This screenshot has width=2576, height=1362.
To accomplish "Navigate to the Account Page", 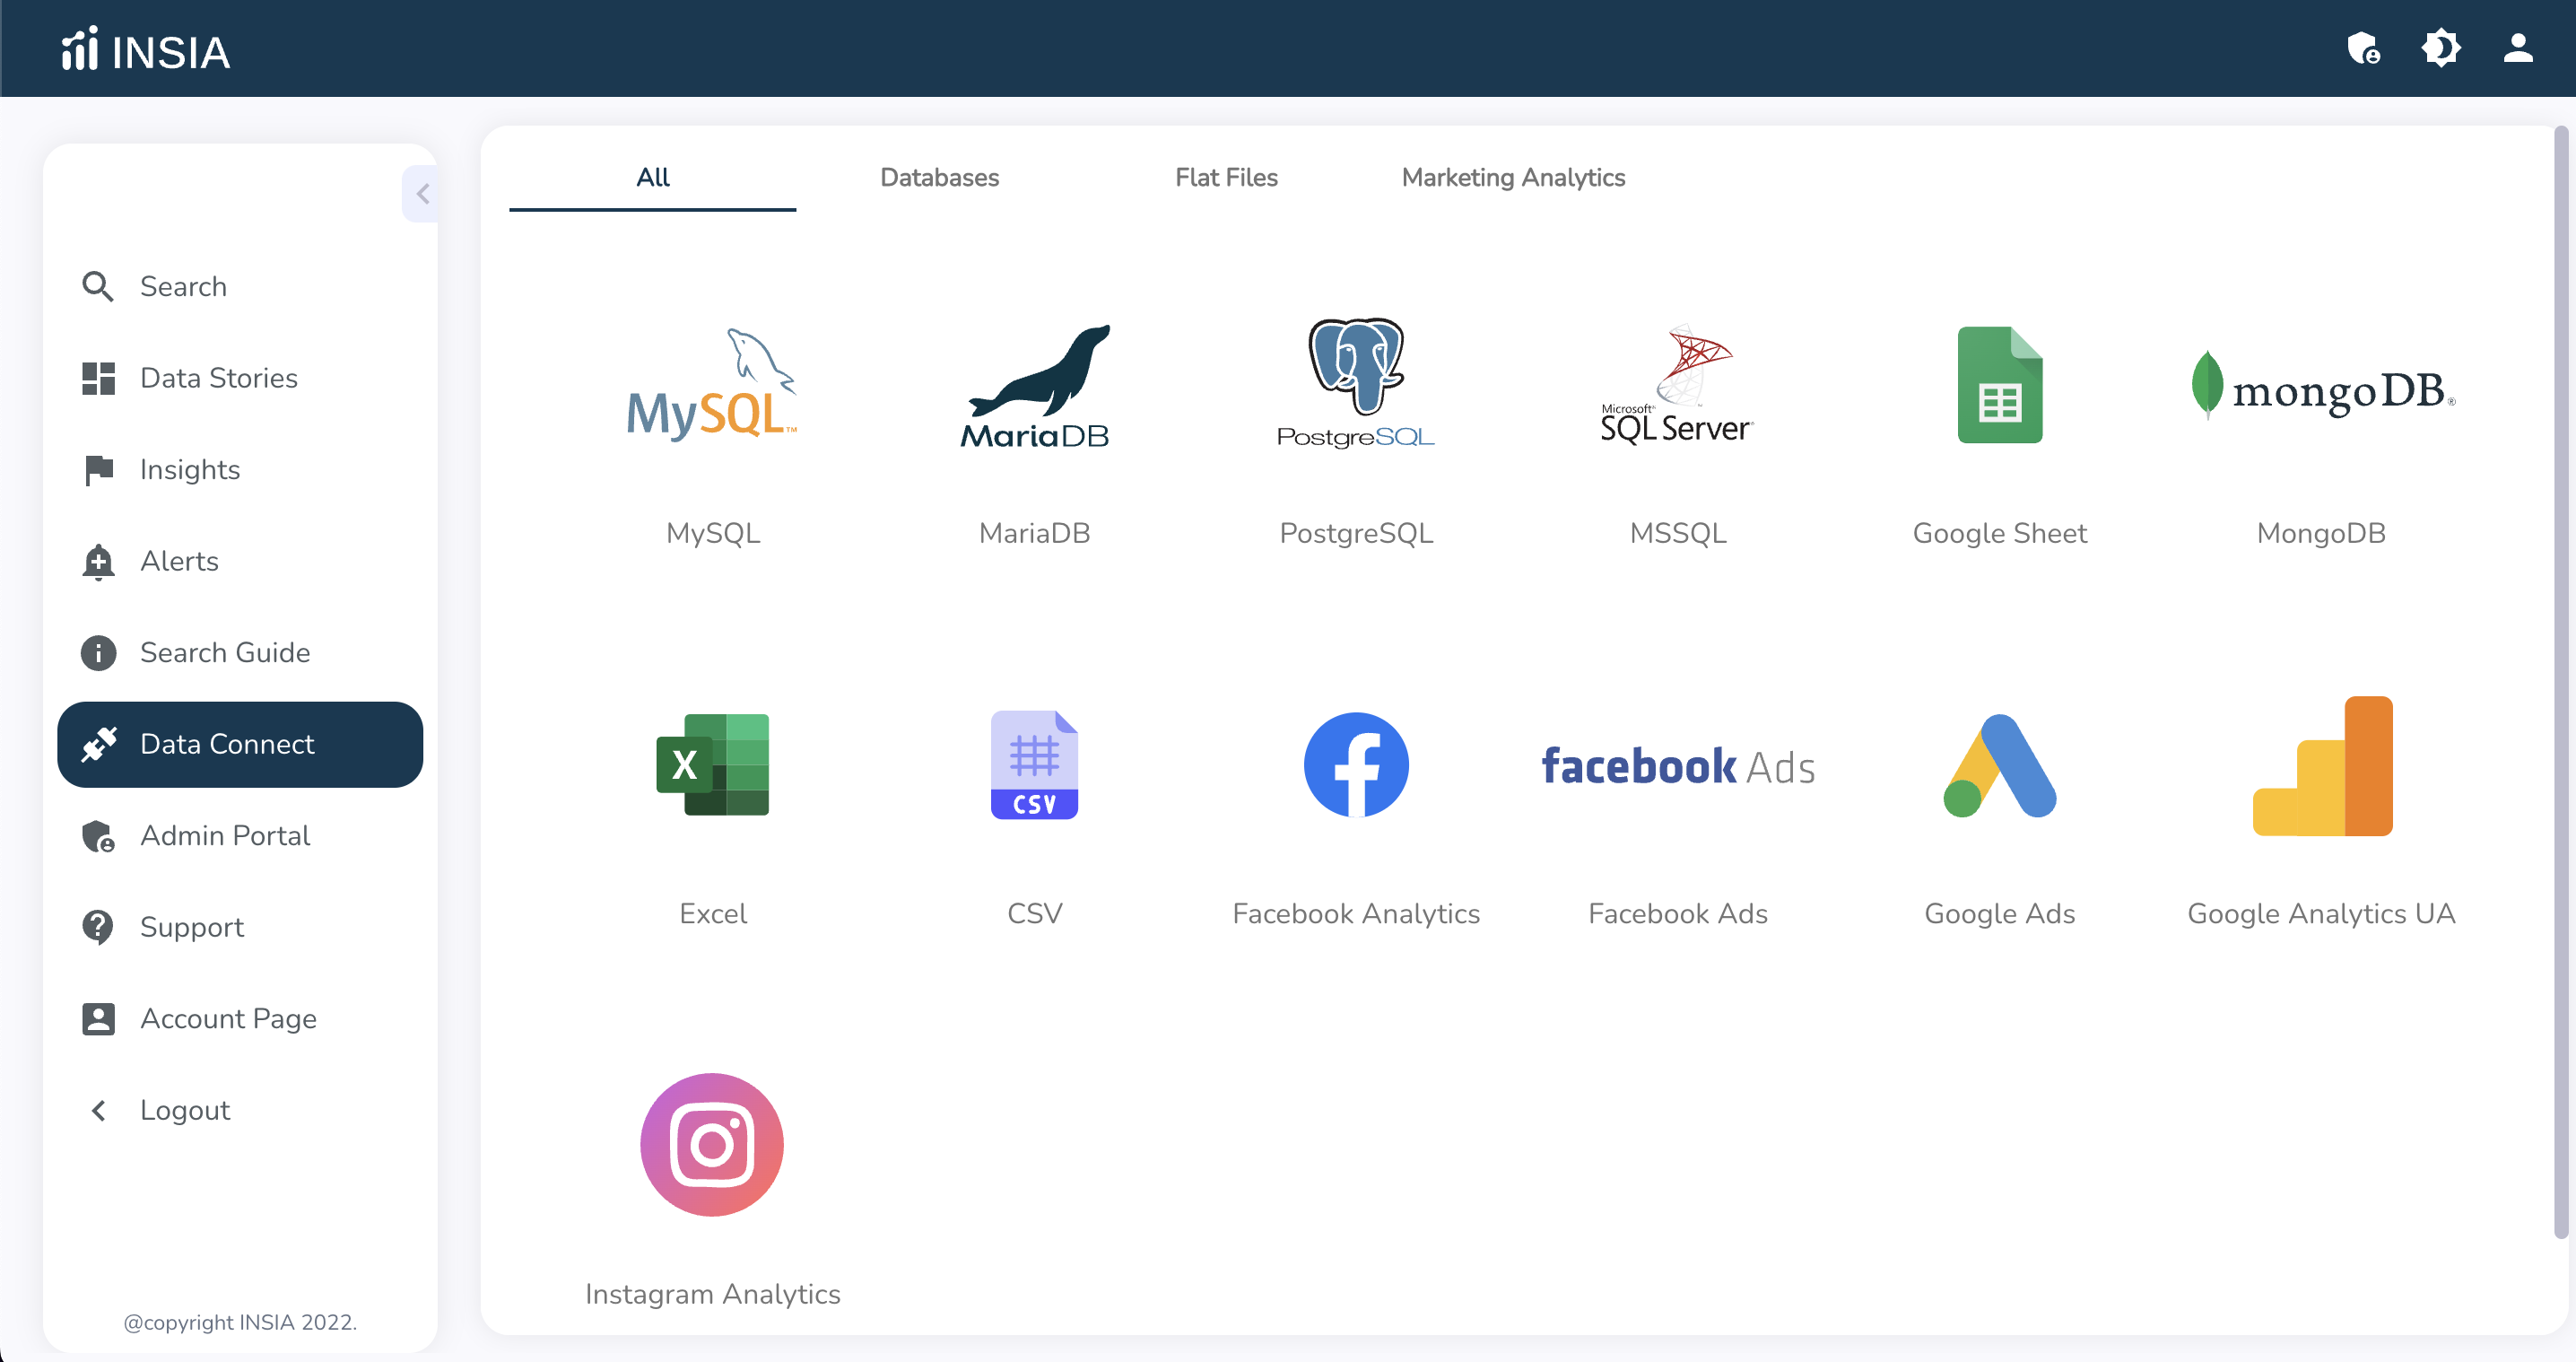I will coord(227,1018).
